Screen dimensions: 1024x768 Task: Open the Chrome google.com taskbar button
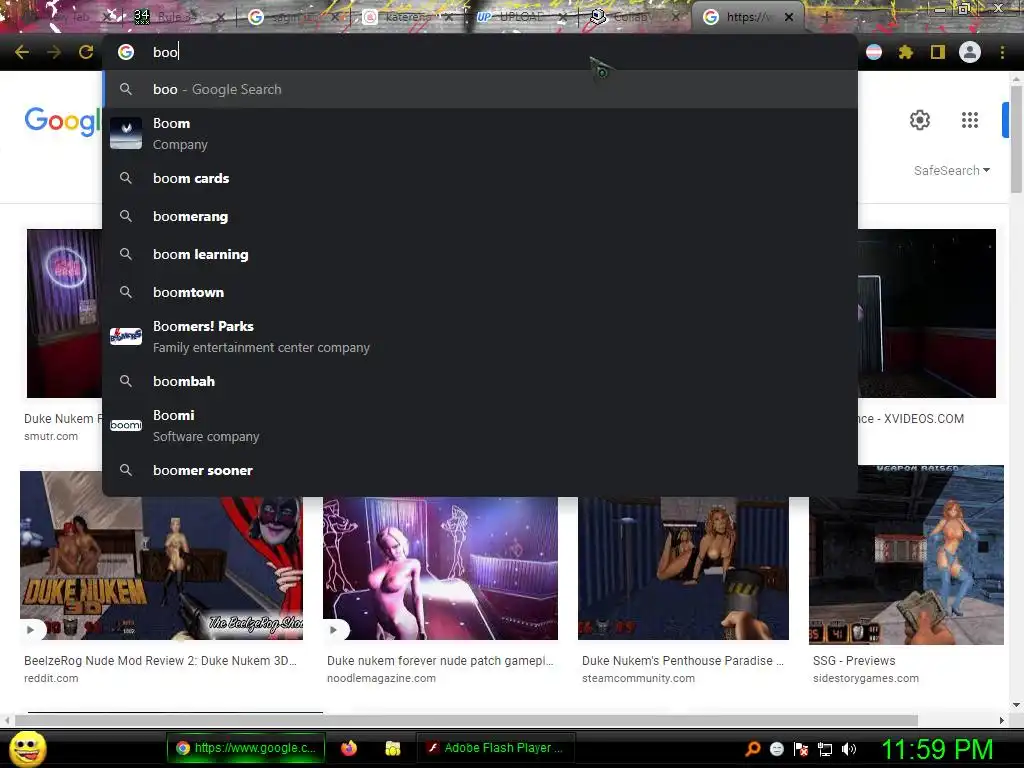246,748
